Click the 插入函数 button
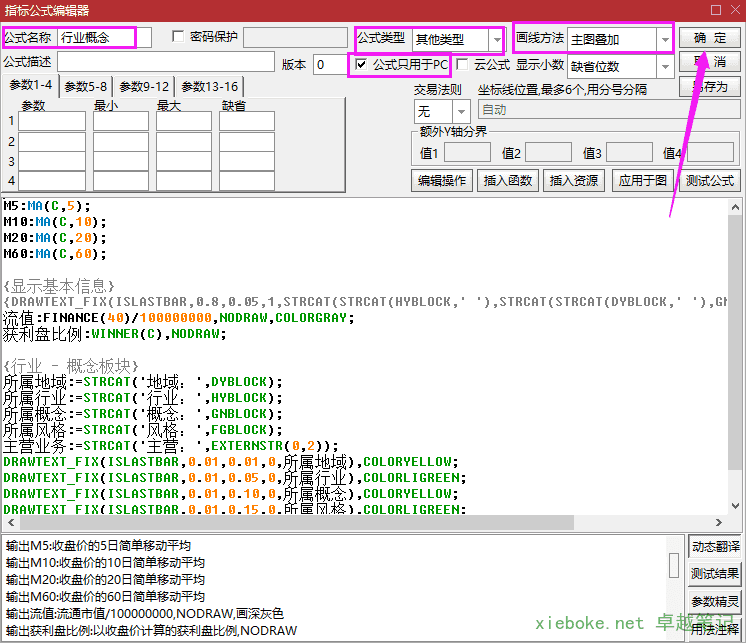 coord(508,181)
